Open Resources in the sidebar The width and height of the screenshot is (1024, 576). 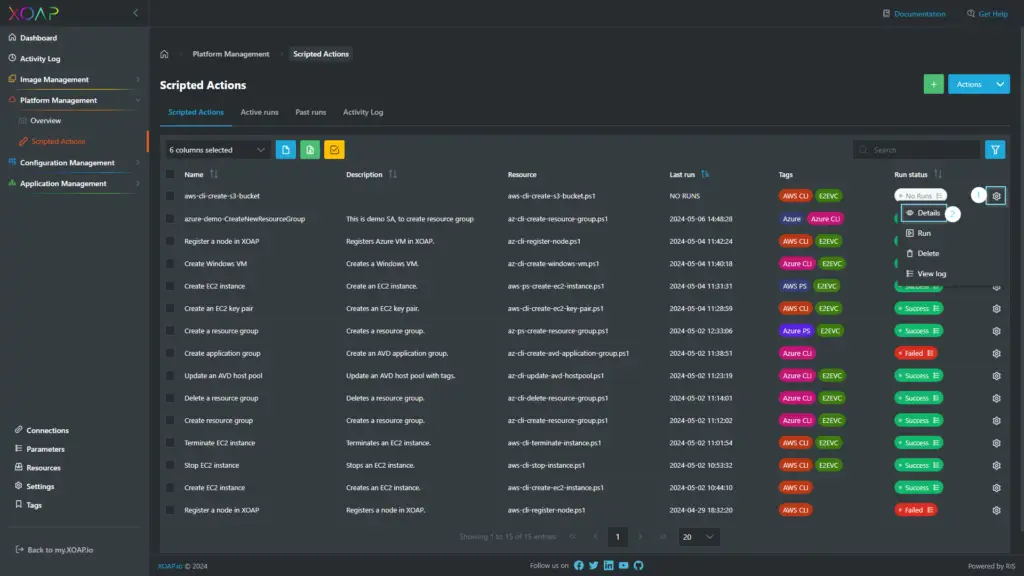pyautogui.click(x=43, y=468)
